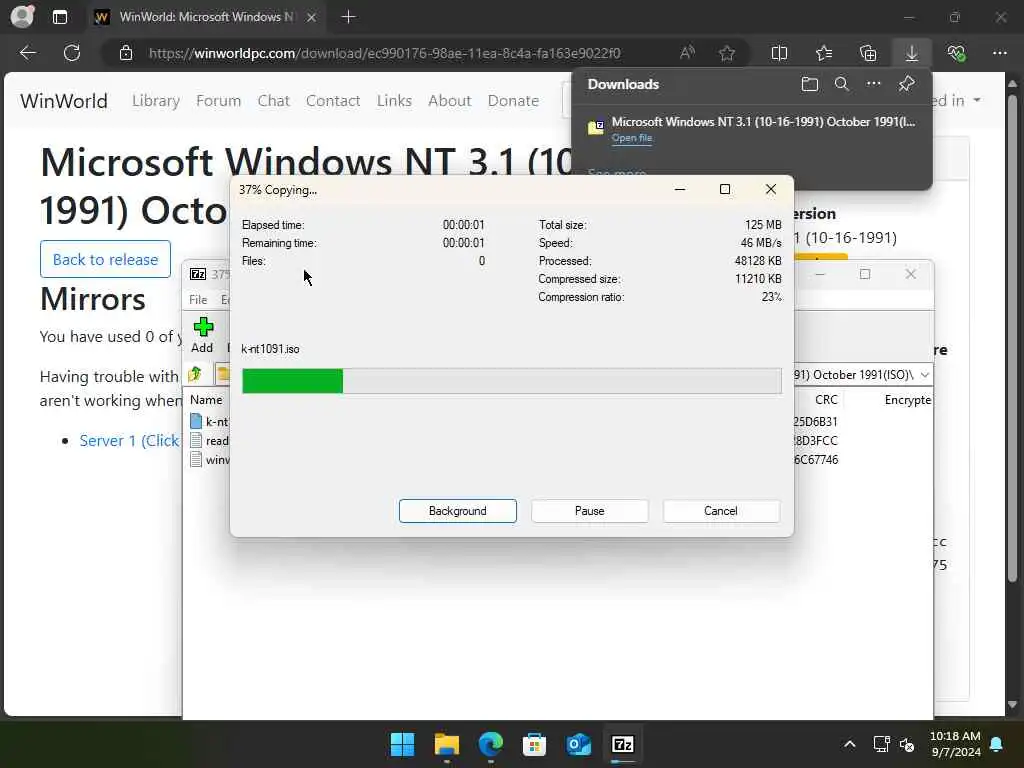Viewport: 1024px width, 768px height.
Task: Toggle Read aloud icon
Action: pos(687,53)
